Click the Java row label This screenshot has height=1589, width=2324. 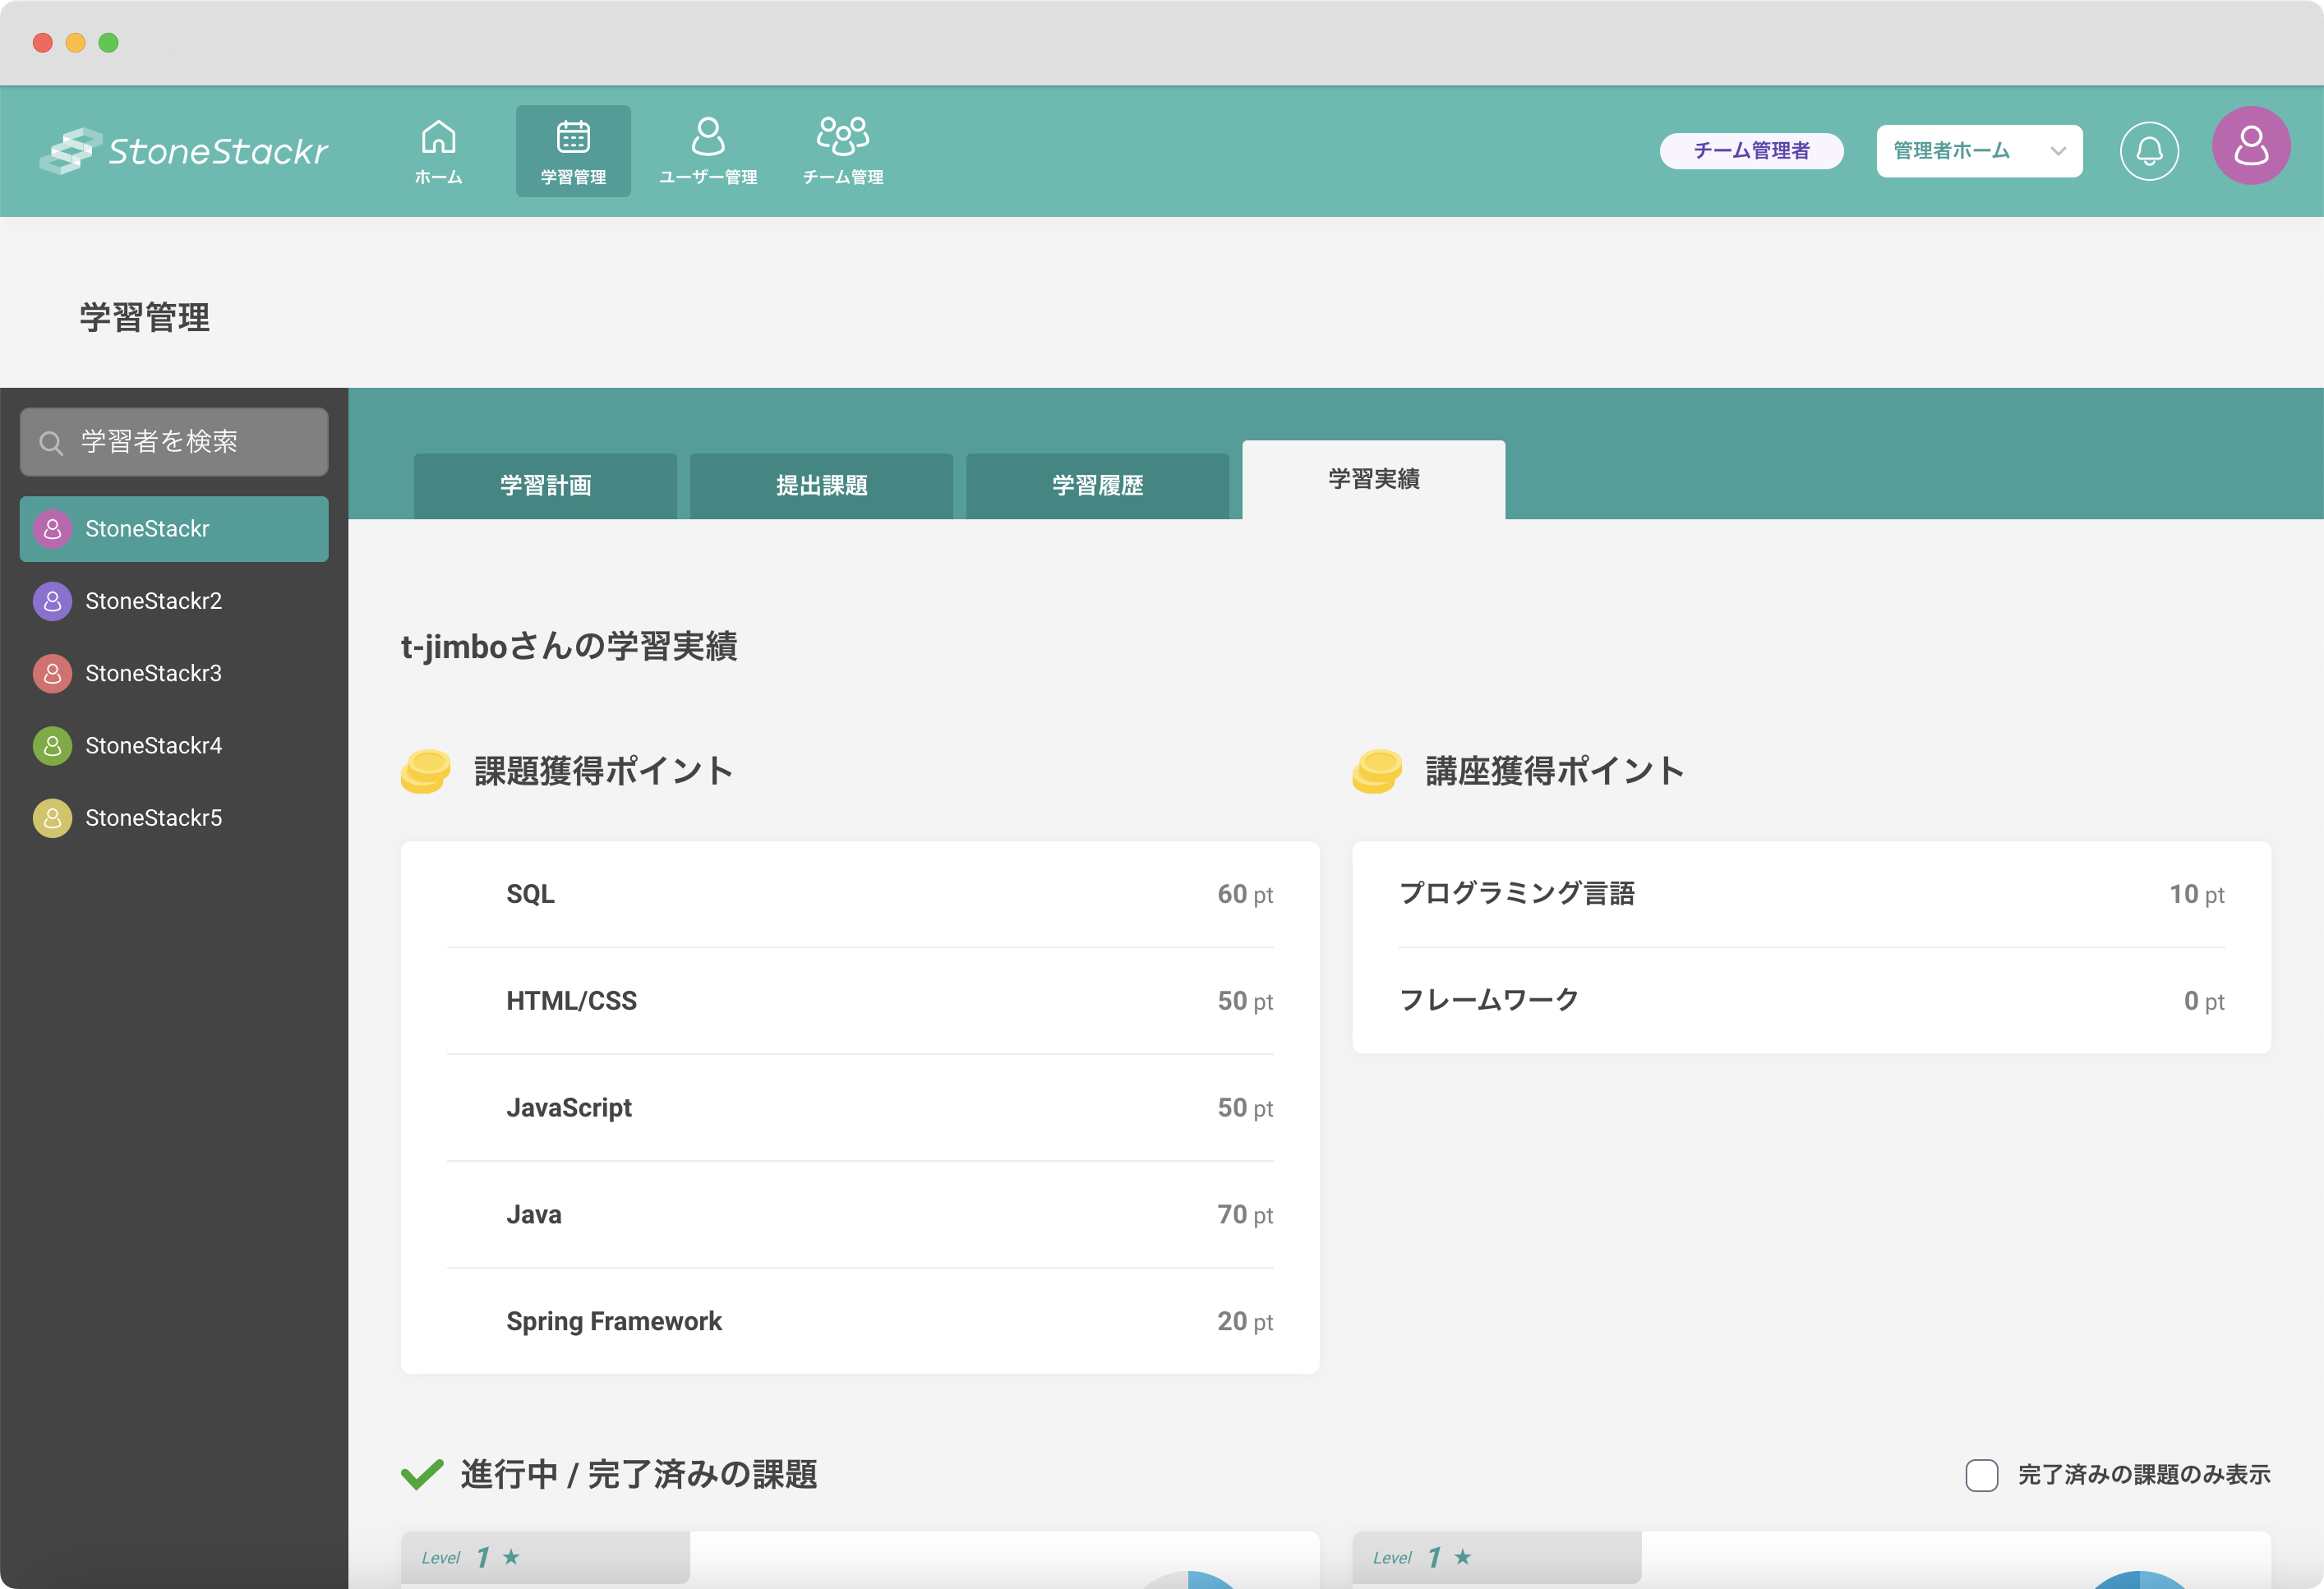click(x=533, y=1215)
